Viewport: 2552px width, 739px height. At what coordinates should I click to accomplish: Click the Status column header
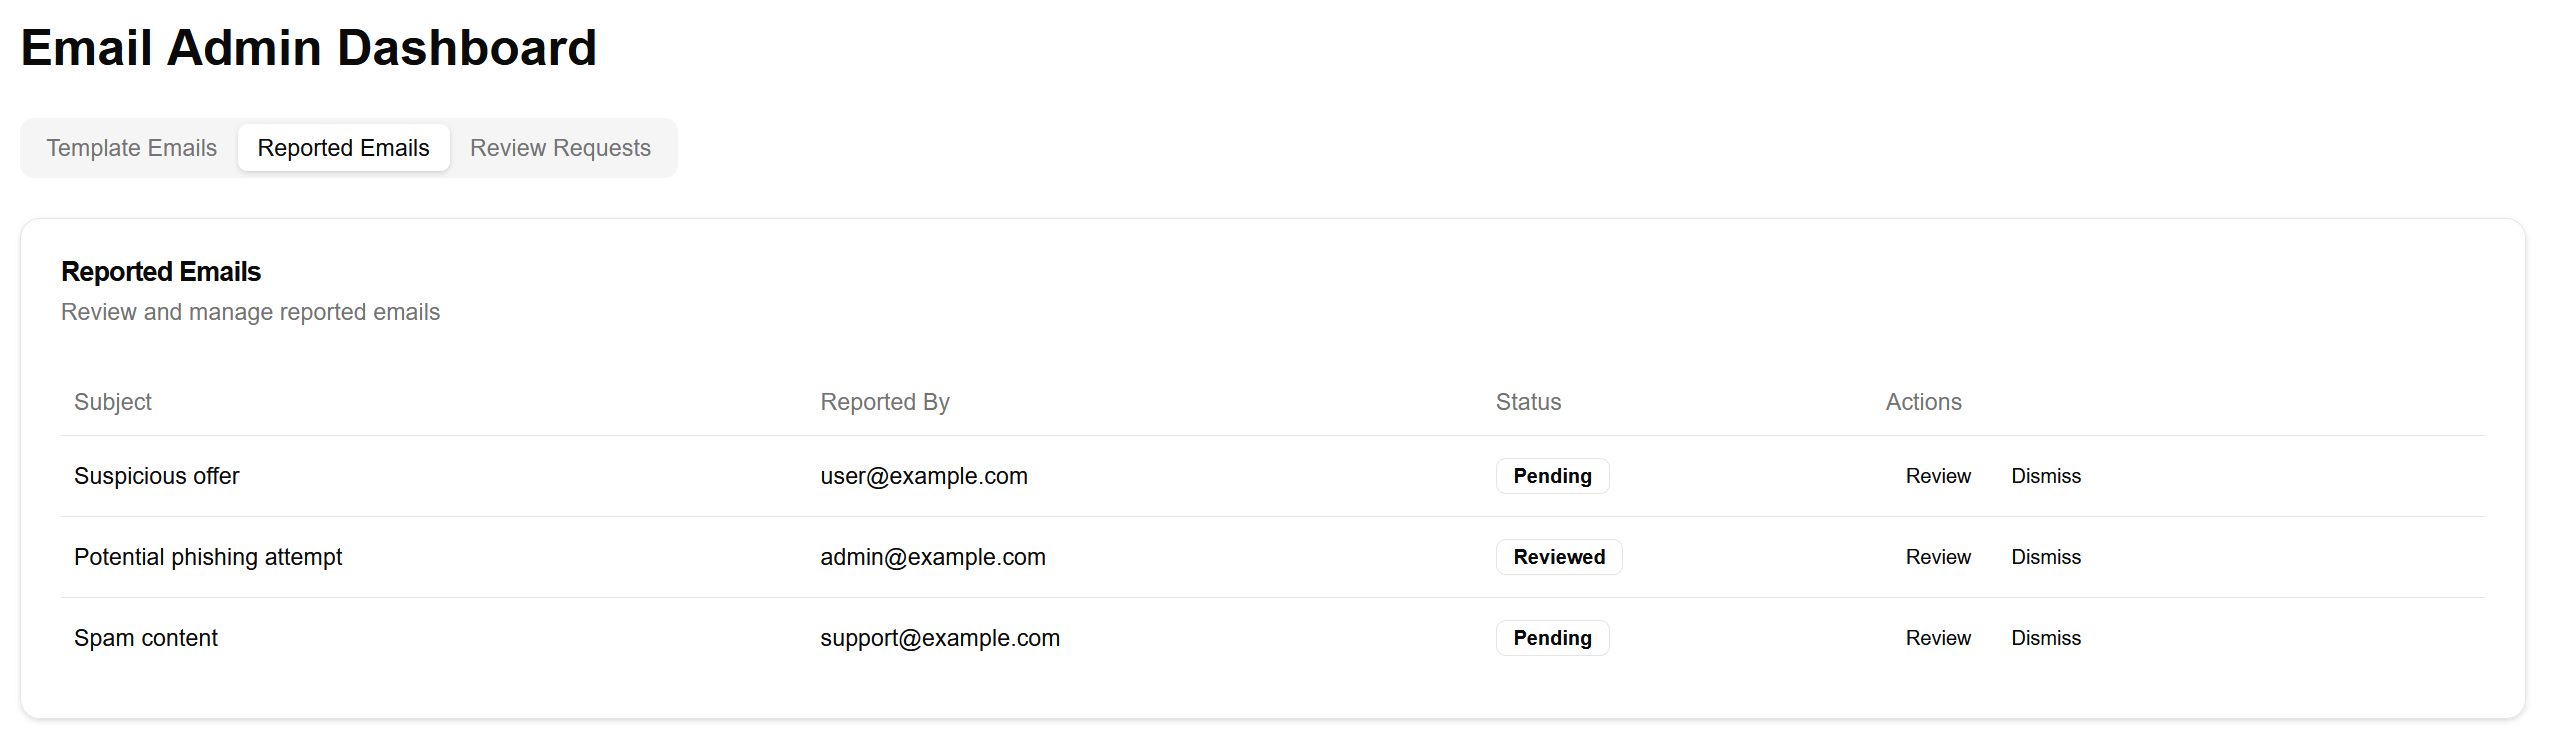click(x=1527, y=402)
